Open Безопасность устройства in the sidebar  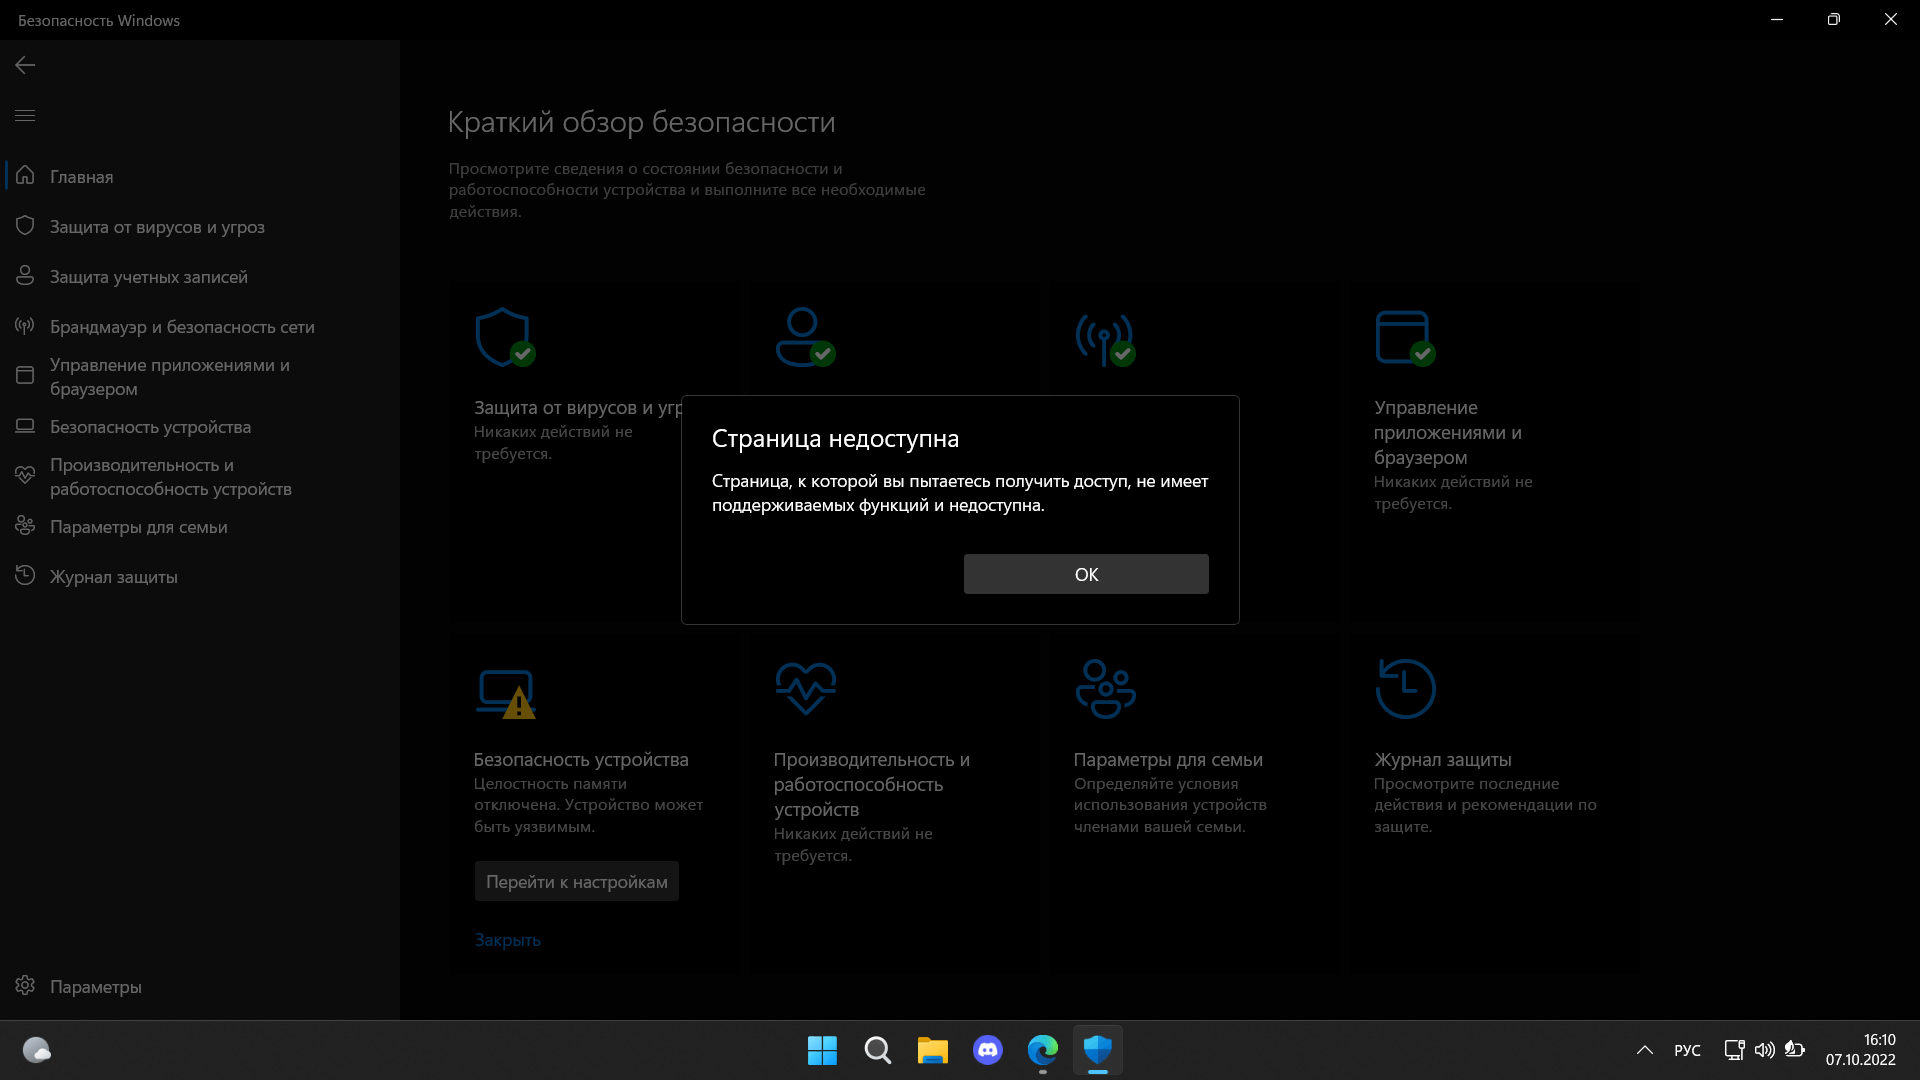pos(200,426)
